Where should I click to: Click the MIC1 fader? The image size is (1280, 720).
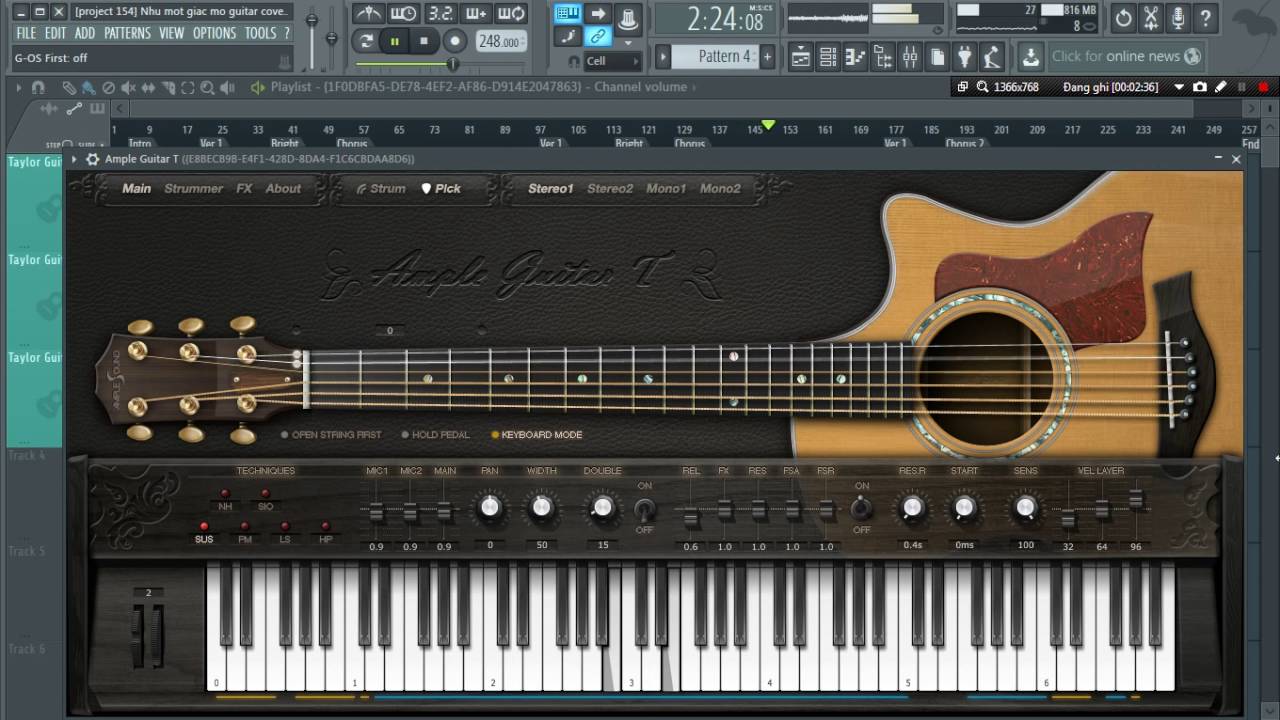[x=377, y=513]
